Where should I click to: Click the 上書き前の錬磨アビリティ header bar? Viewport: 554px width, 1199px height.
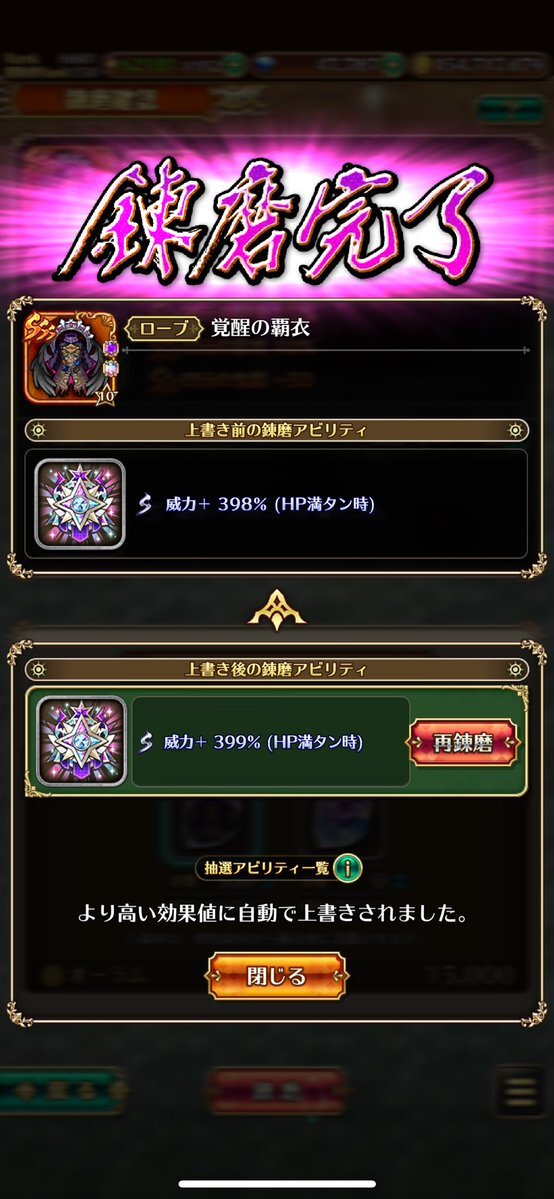coord(277,430)
